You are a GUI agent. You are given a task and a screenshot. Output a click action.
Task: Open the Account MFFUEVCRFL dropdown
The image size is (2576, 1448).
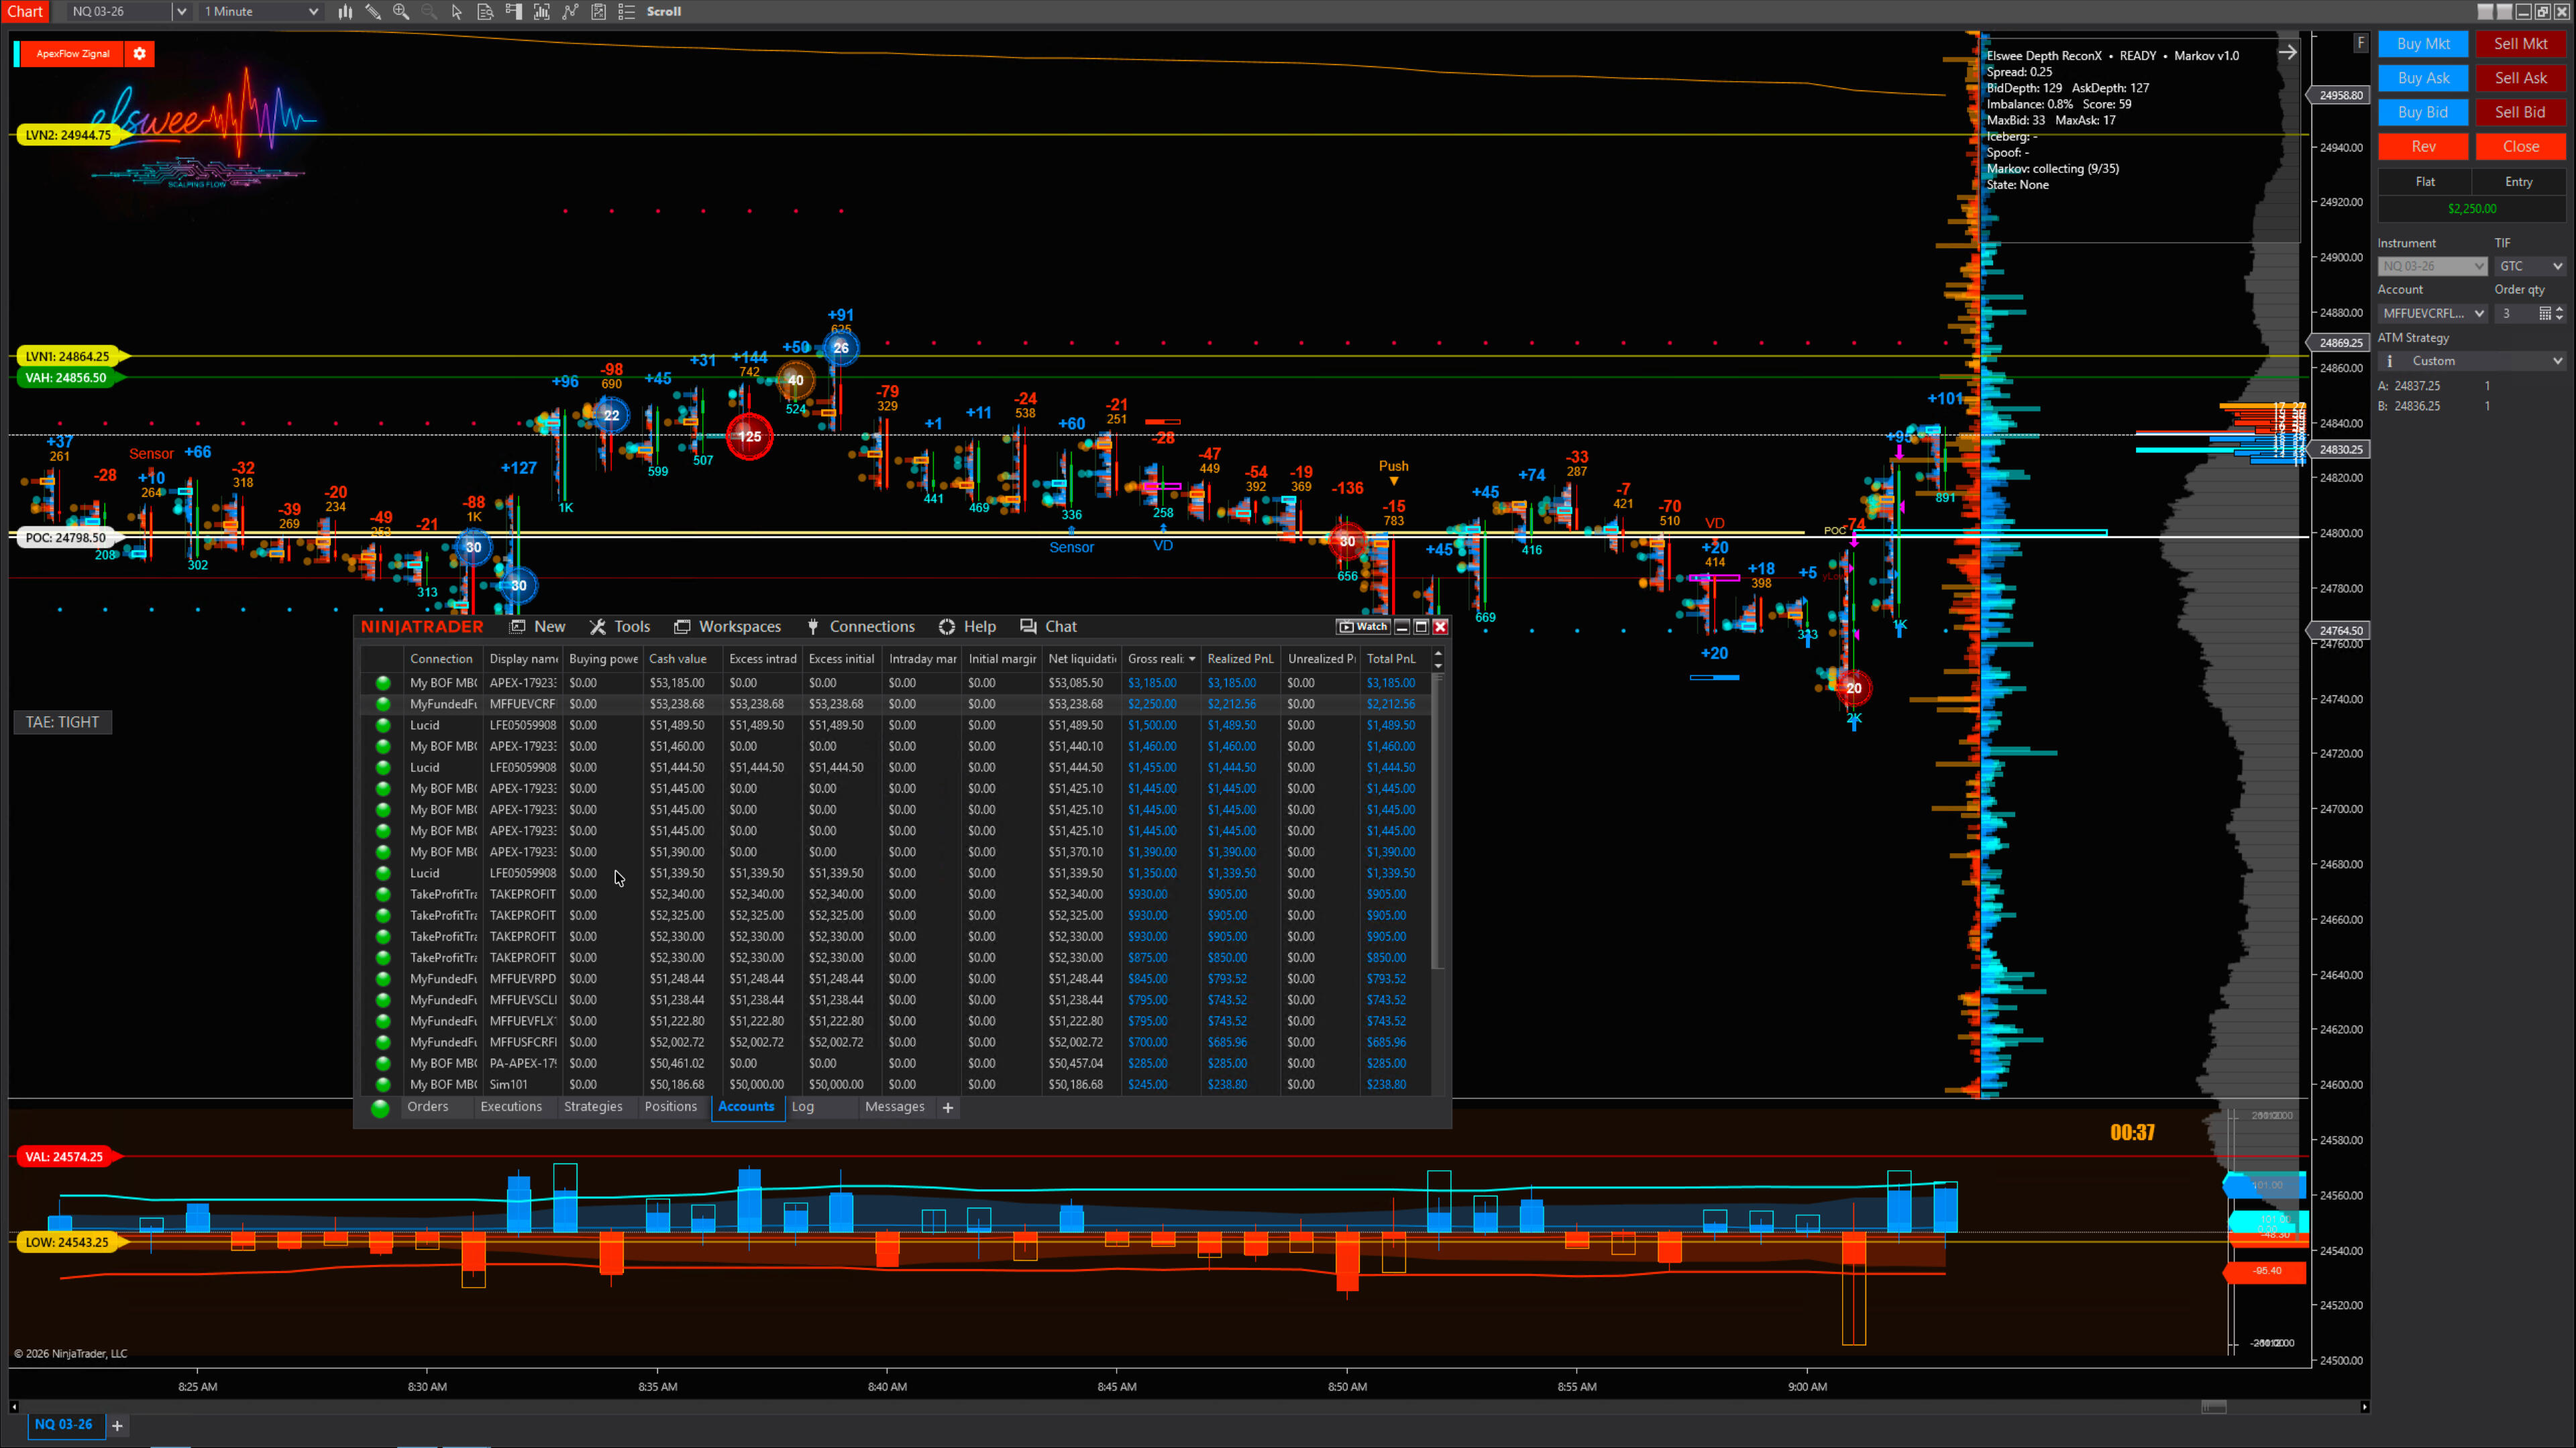[x=2432, y=314]
